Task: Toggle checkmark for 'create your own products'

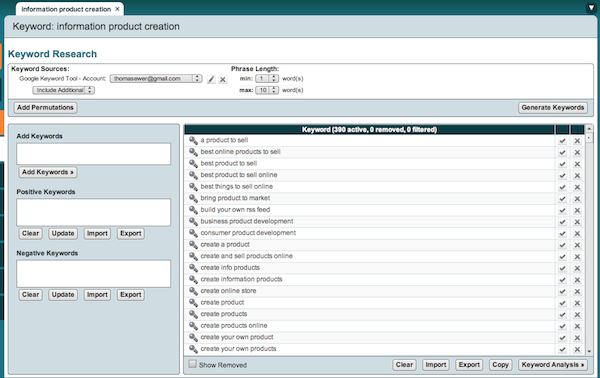Action: click(562, 349)
